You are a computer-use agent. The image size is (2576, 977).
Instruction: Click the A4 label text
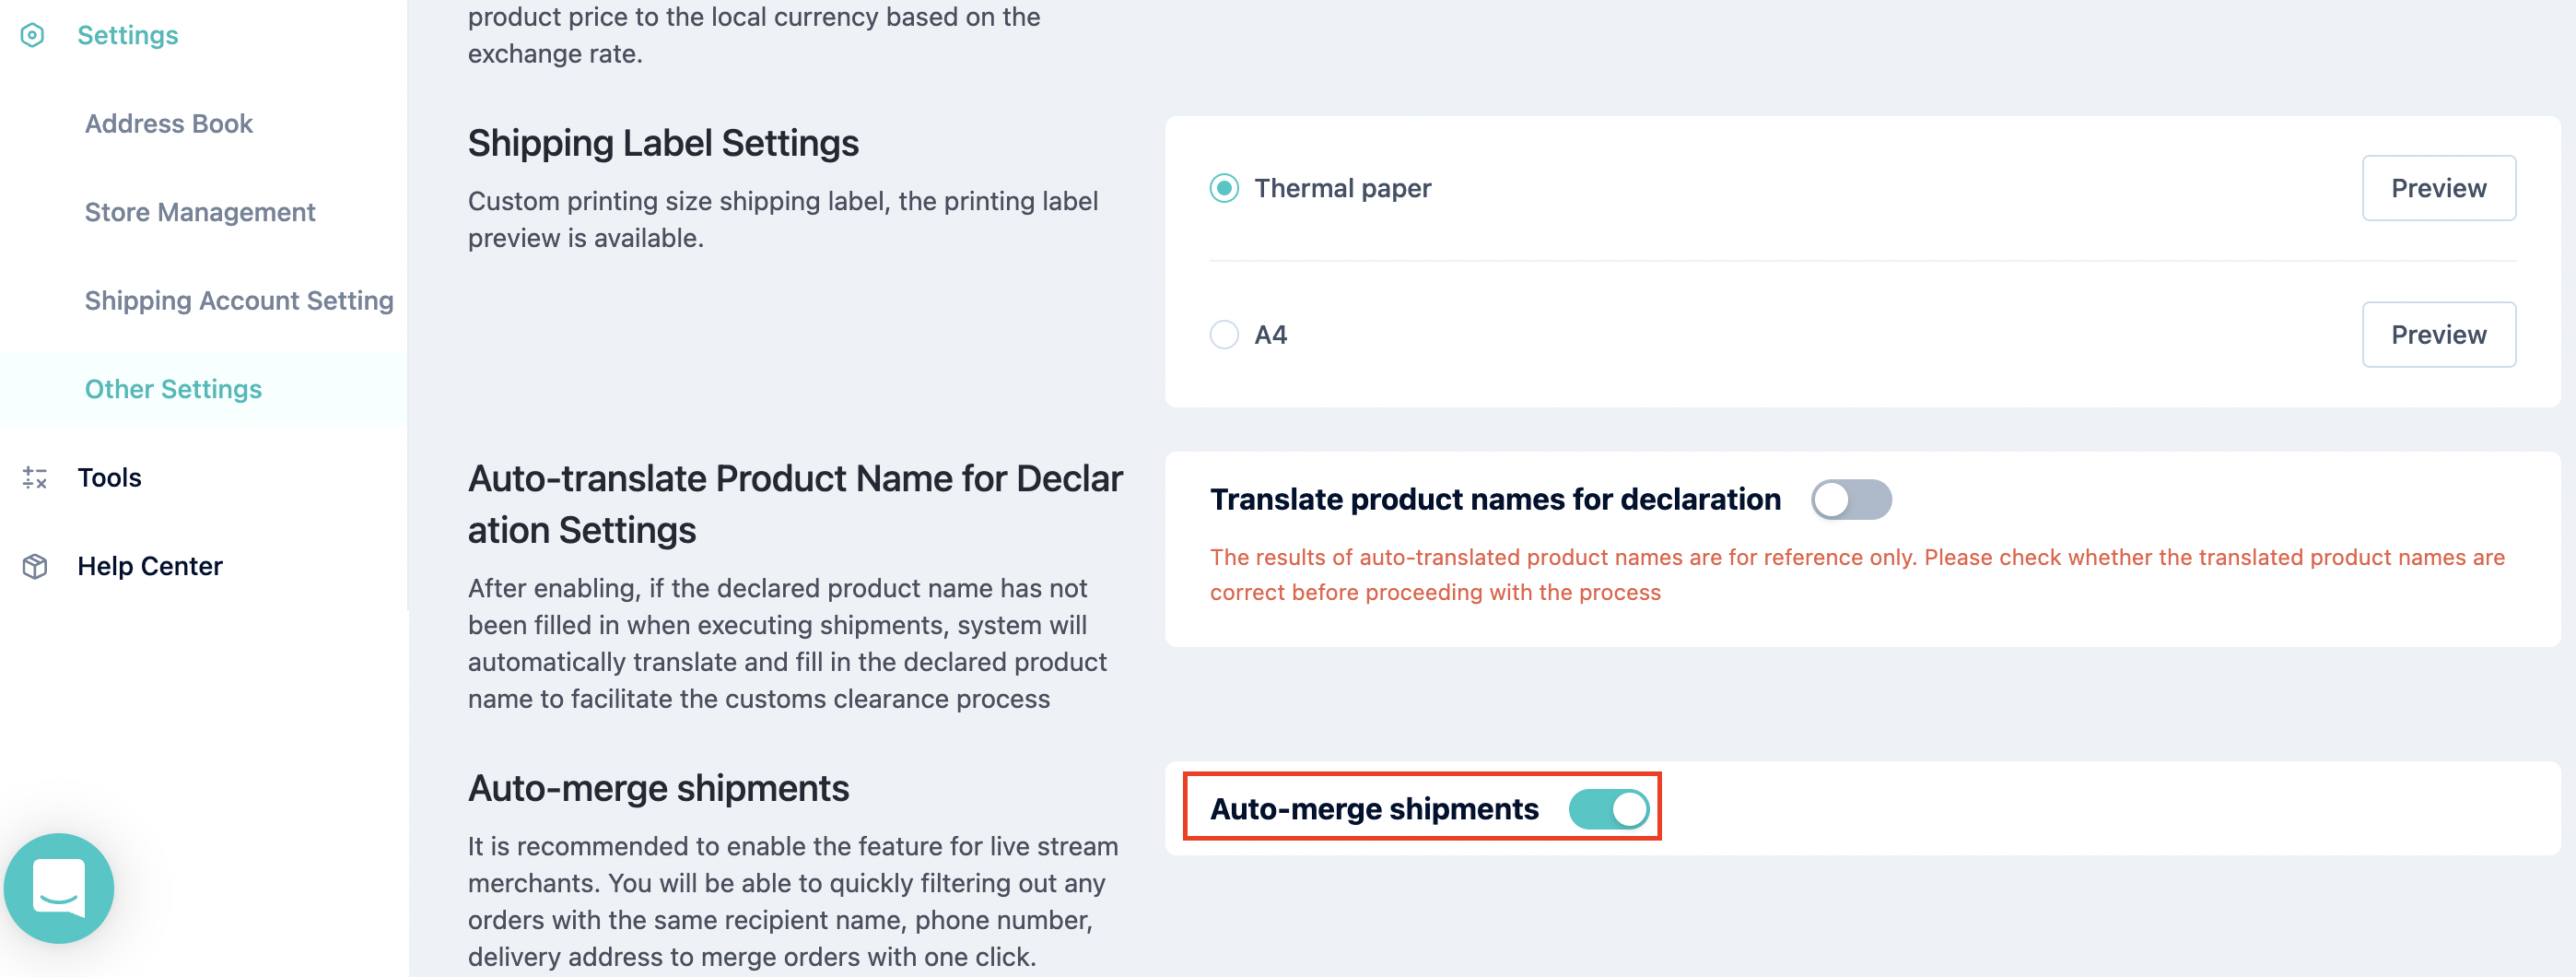(x=1270, y=335)
